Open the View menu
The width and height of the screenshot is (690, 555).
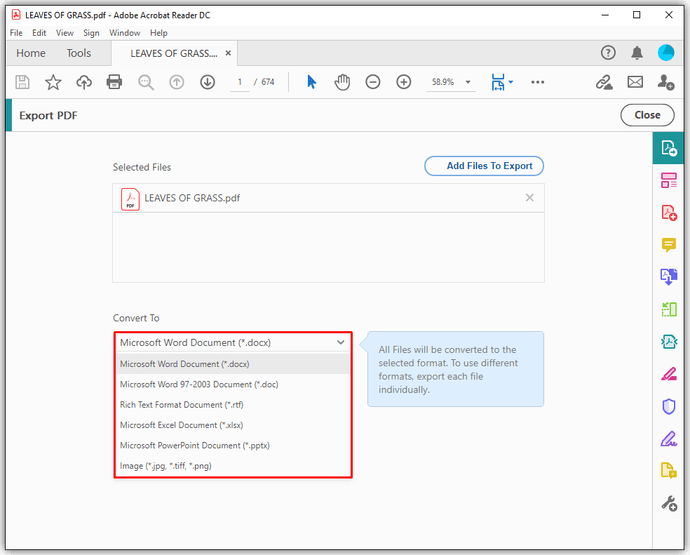pos(65,33)
